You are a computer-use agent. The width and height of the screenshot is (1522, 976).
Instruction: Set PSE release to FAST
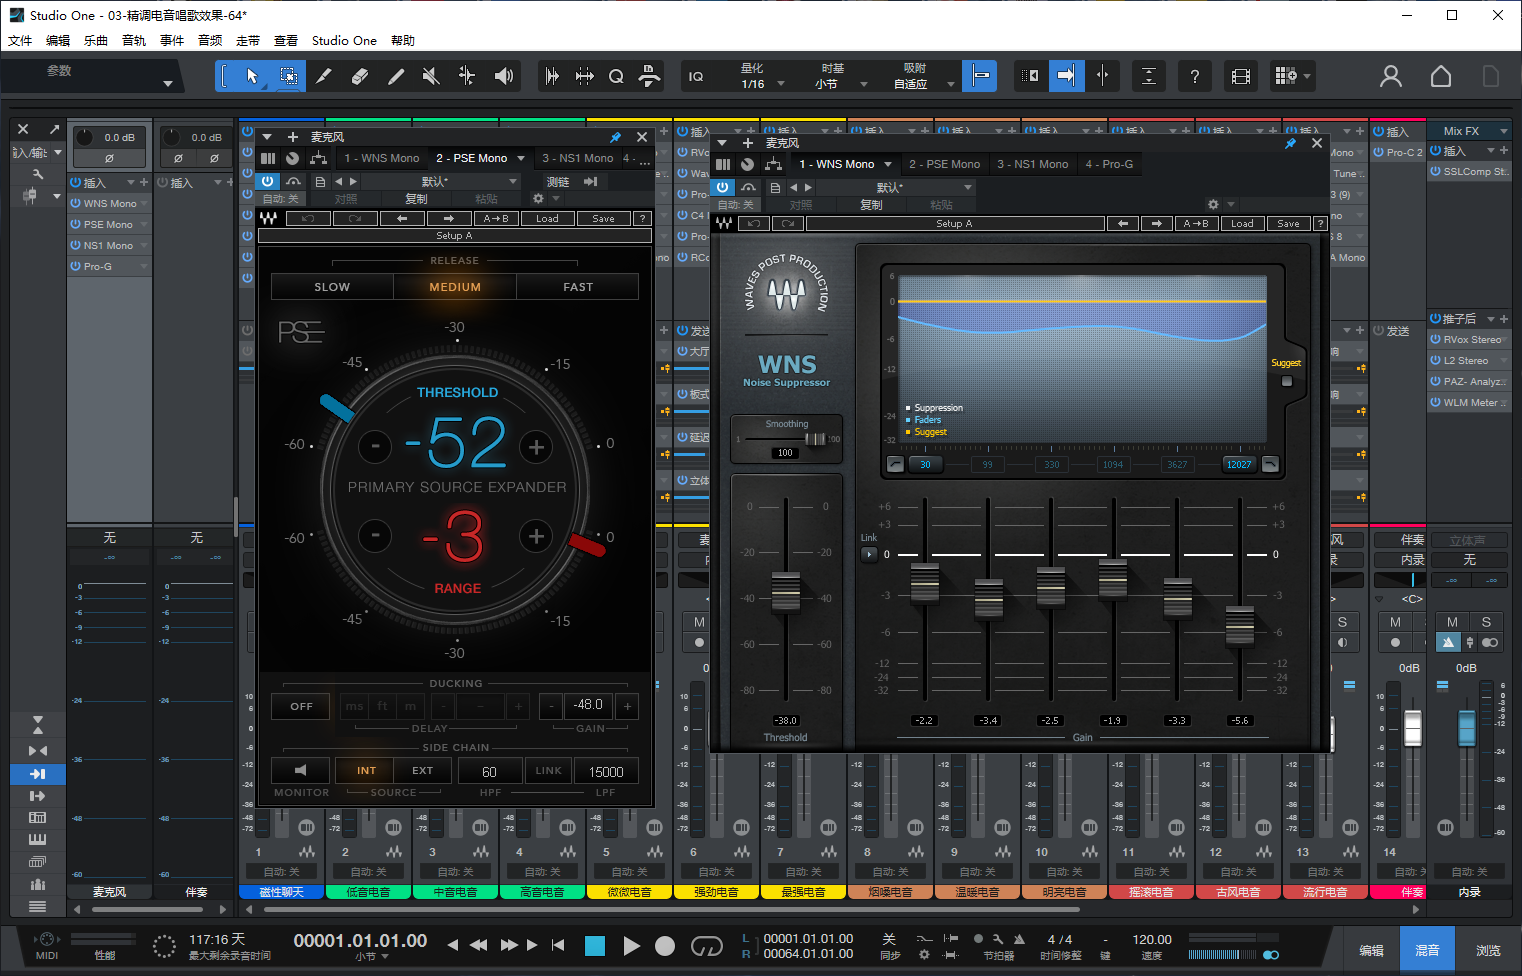[578, 287]
